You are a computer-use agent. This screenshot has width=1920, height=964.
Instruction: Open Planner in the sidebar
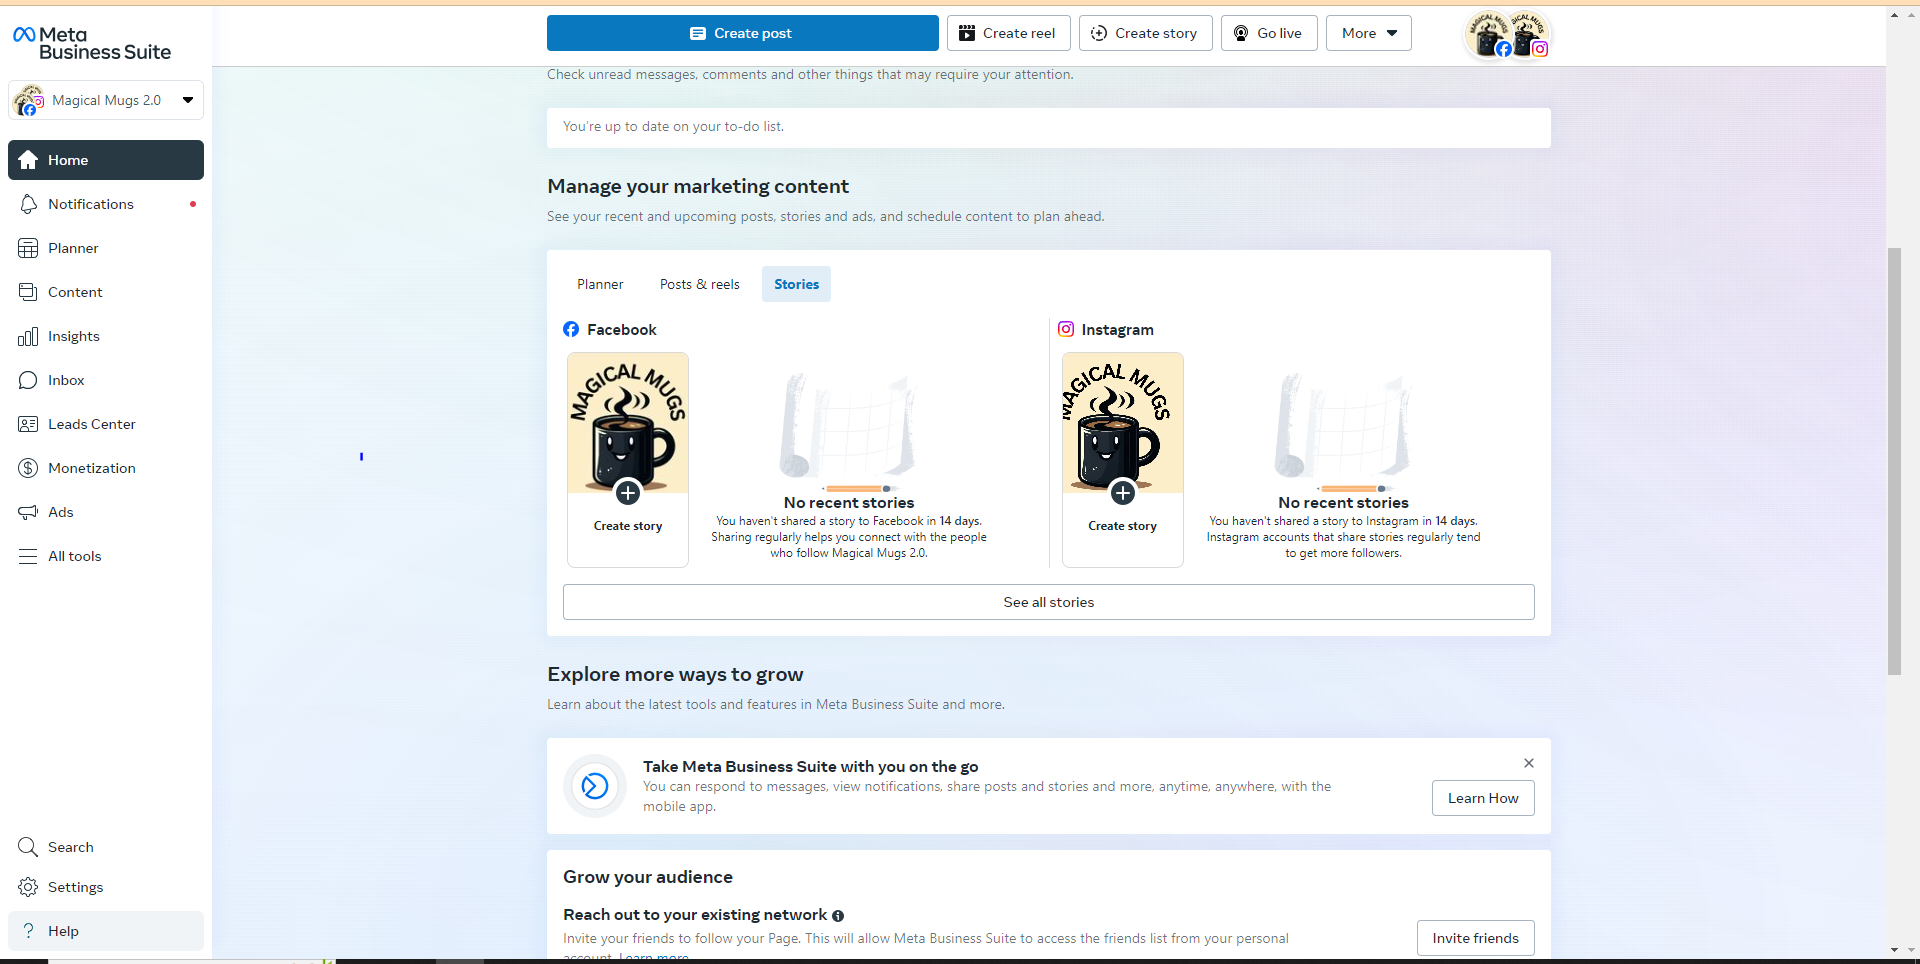106,248
